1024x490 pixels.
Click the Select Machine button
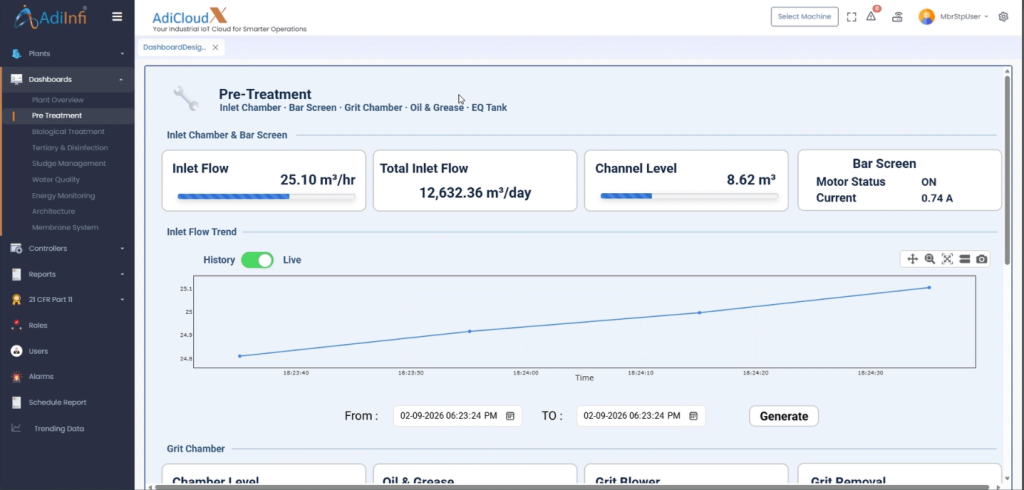coord(805,17)
